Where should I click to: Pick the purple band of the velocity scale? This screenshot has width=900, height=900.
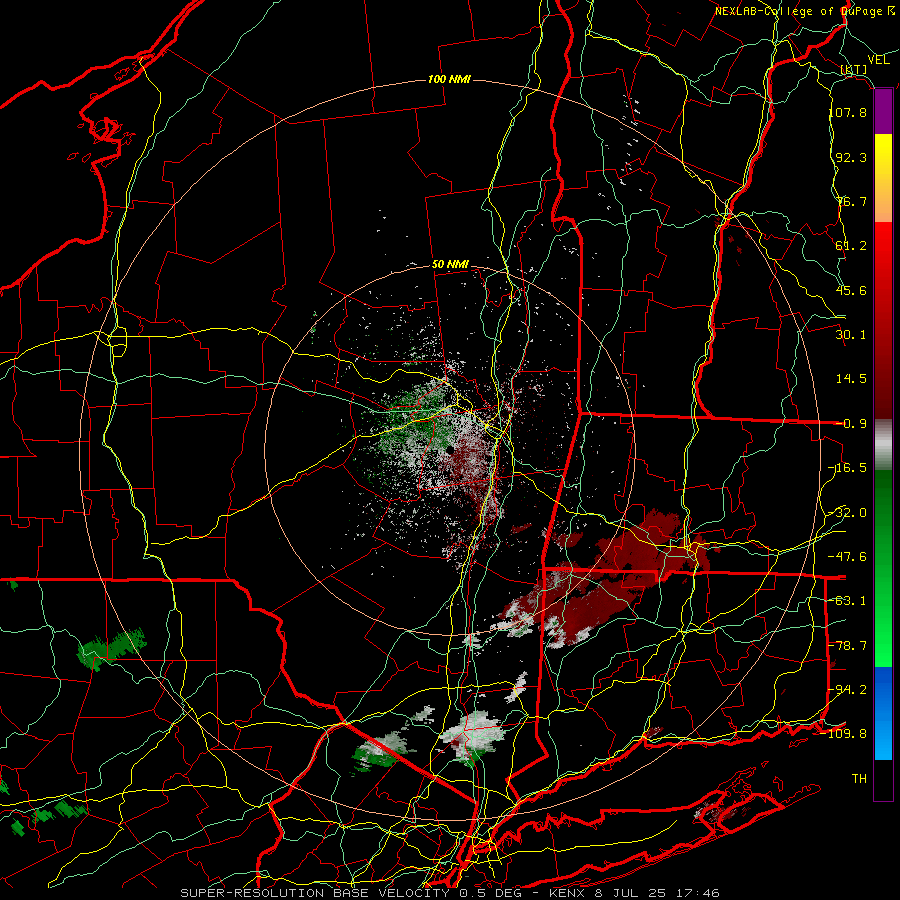(x=883, y=112)
